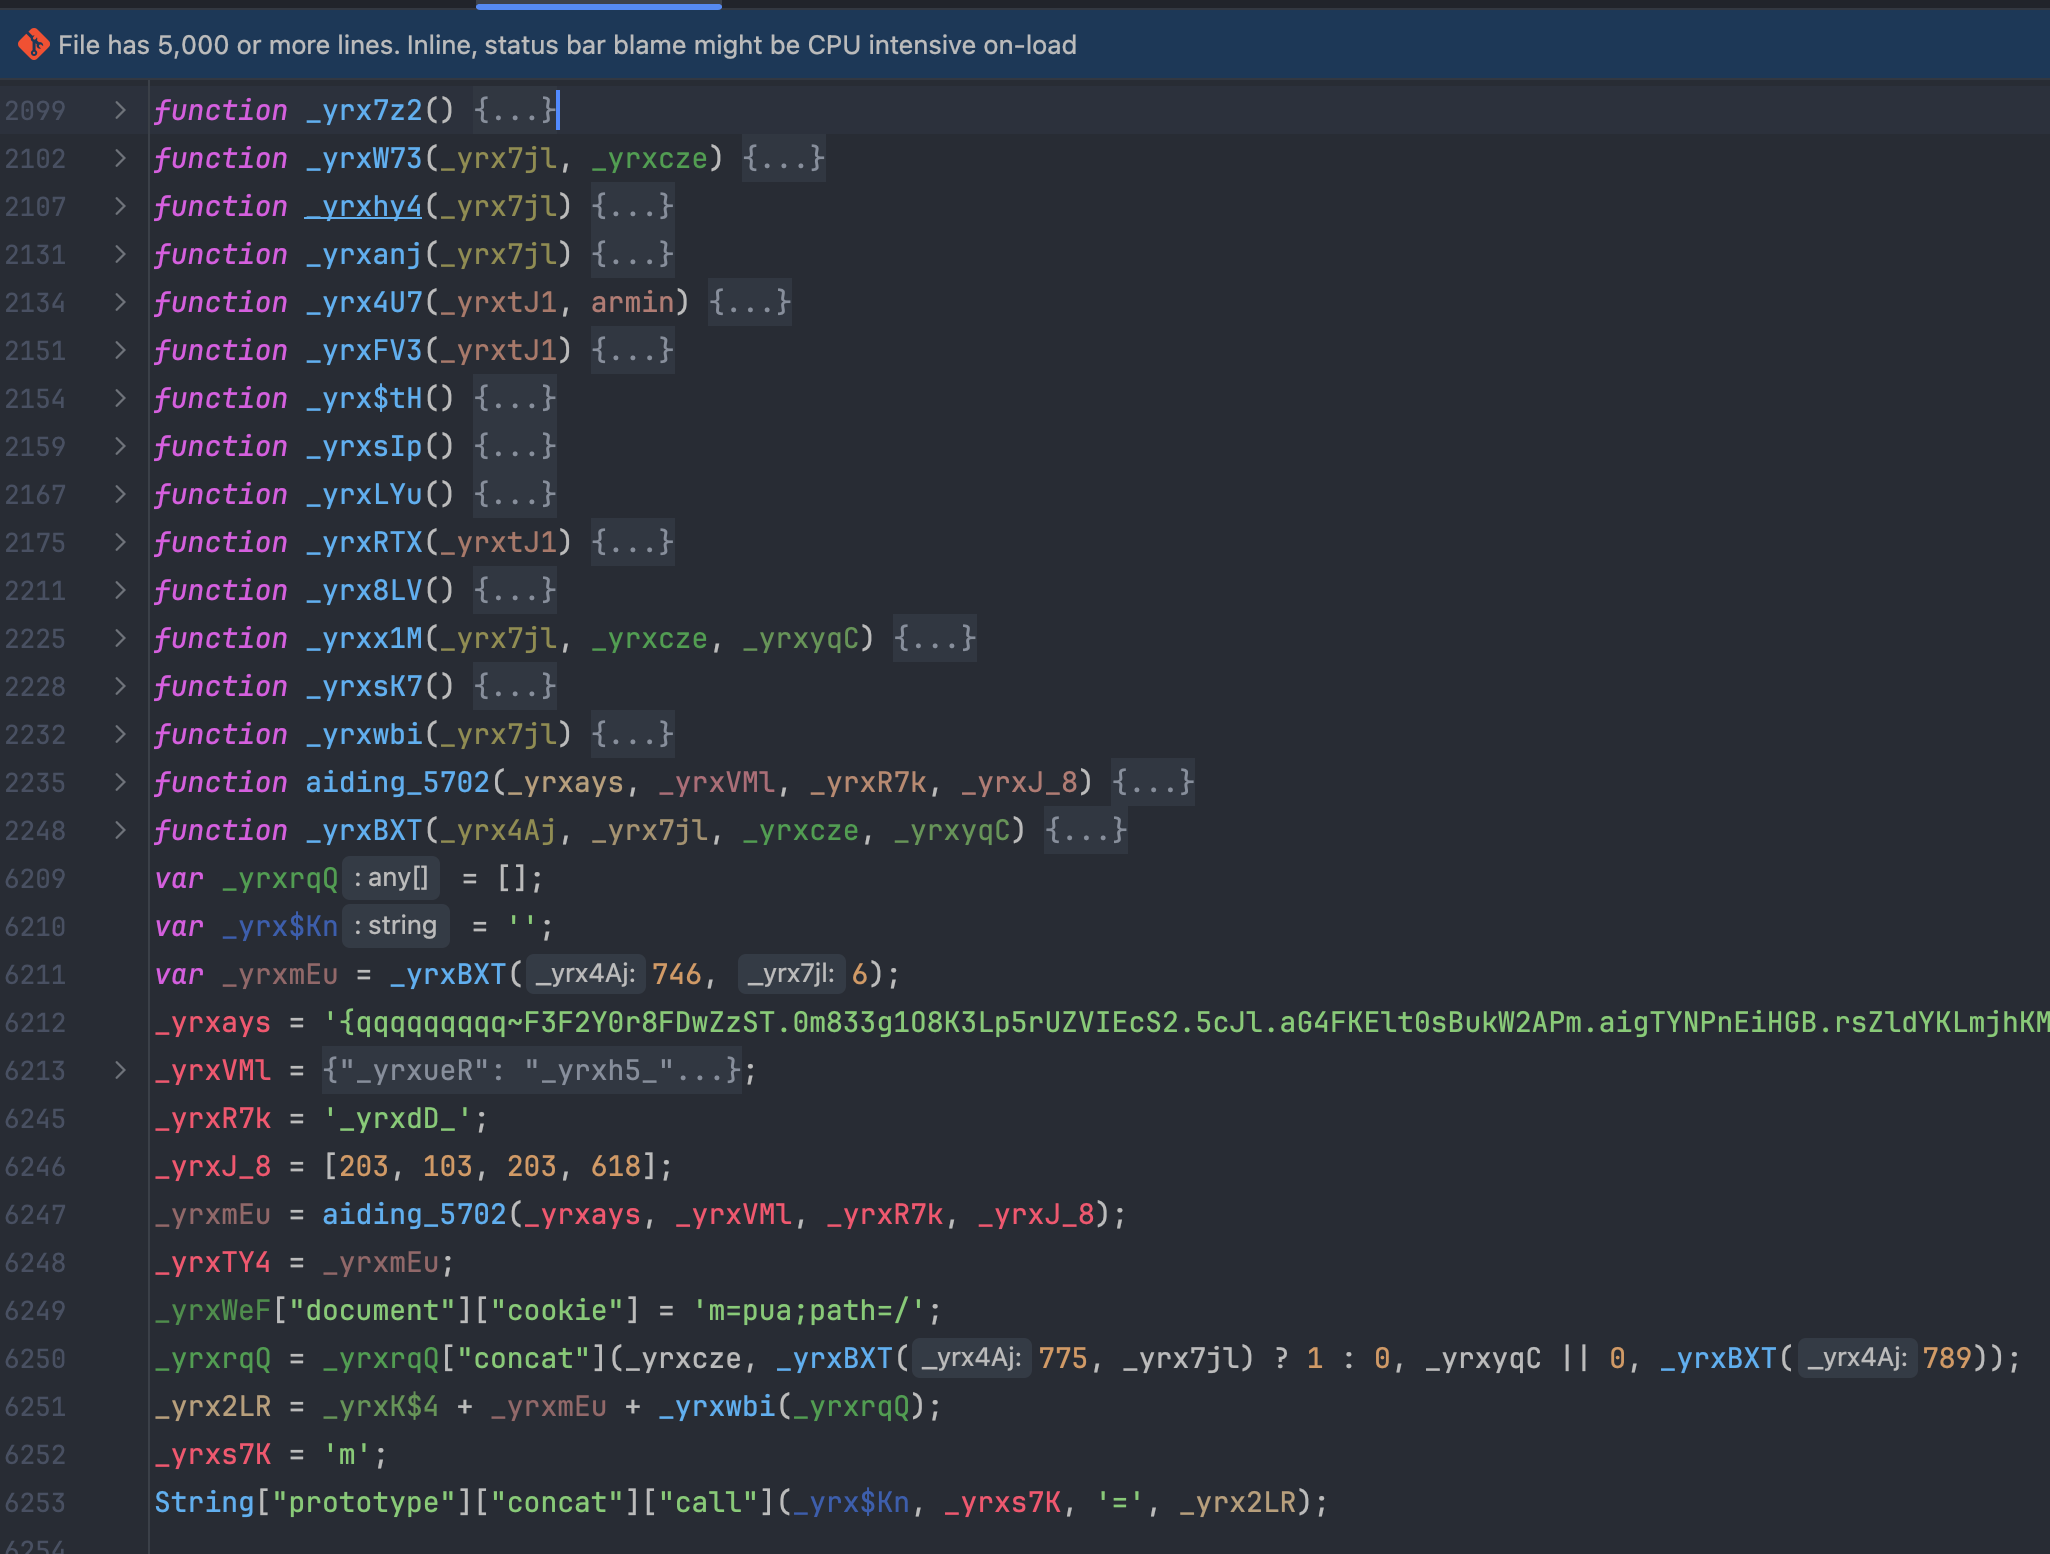The image size is (2050, 1554).
Task: Unfold function _yrx4U7 with gutter arrow
Action: tap(120, 302)
